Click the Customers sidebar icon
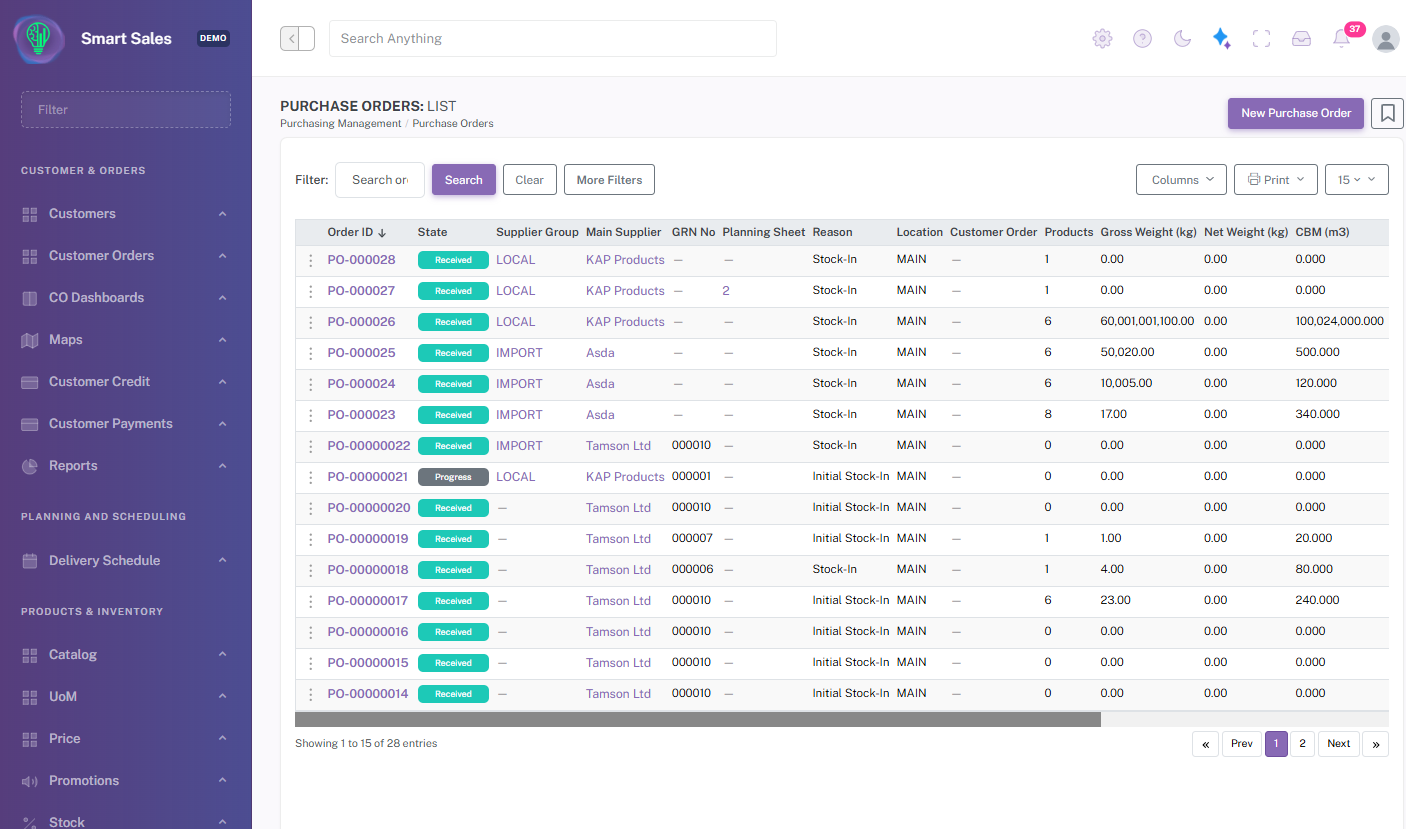The image size is (1406, 829). (30, 214)
